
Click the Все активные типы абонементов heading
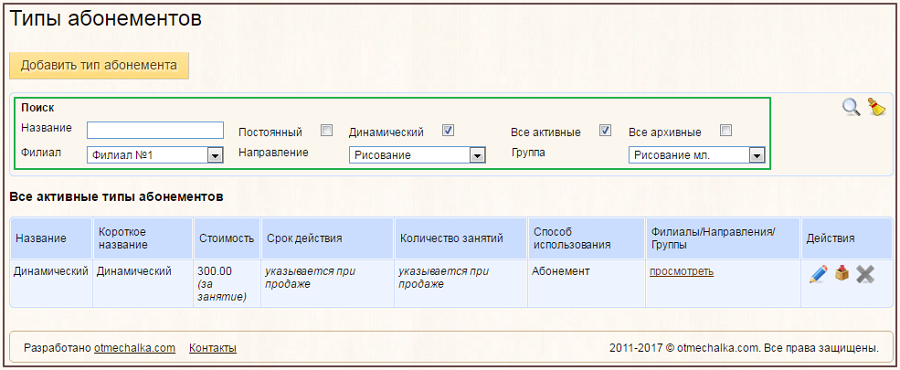pyautogui.click(x=117, y=197)
